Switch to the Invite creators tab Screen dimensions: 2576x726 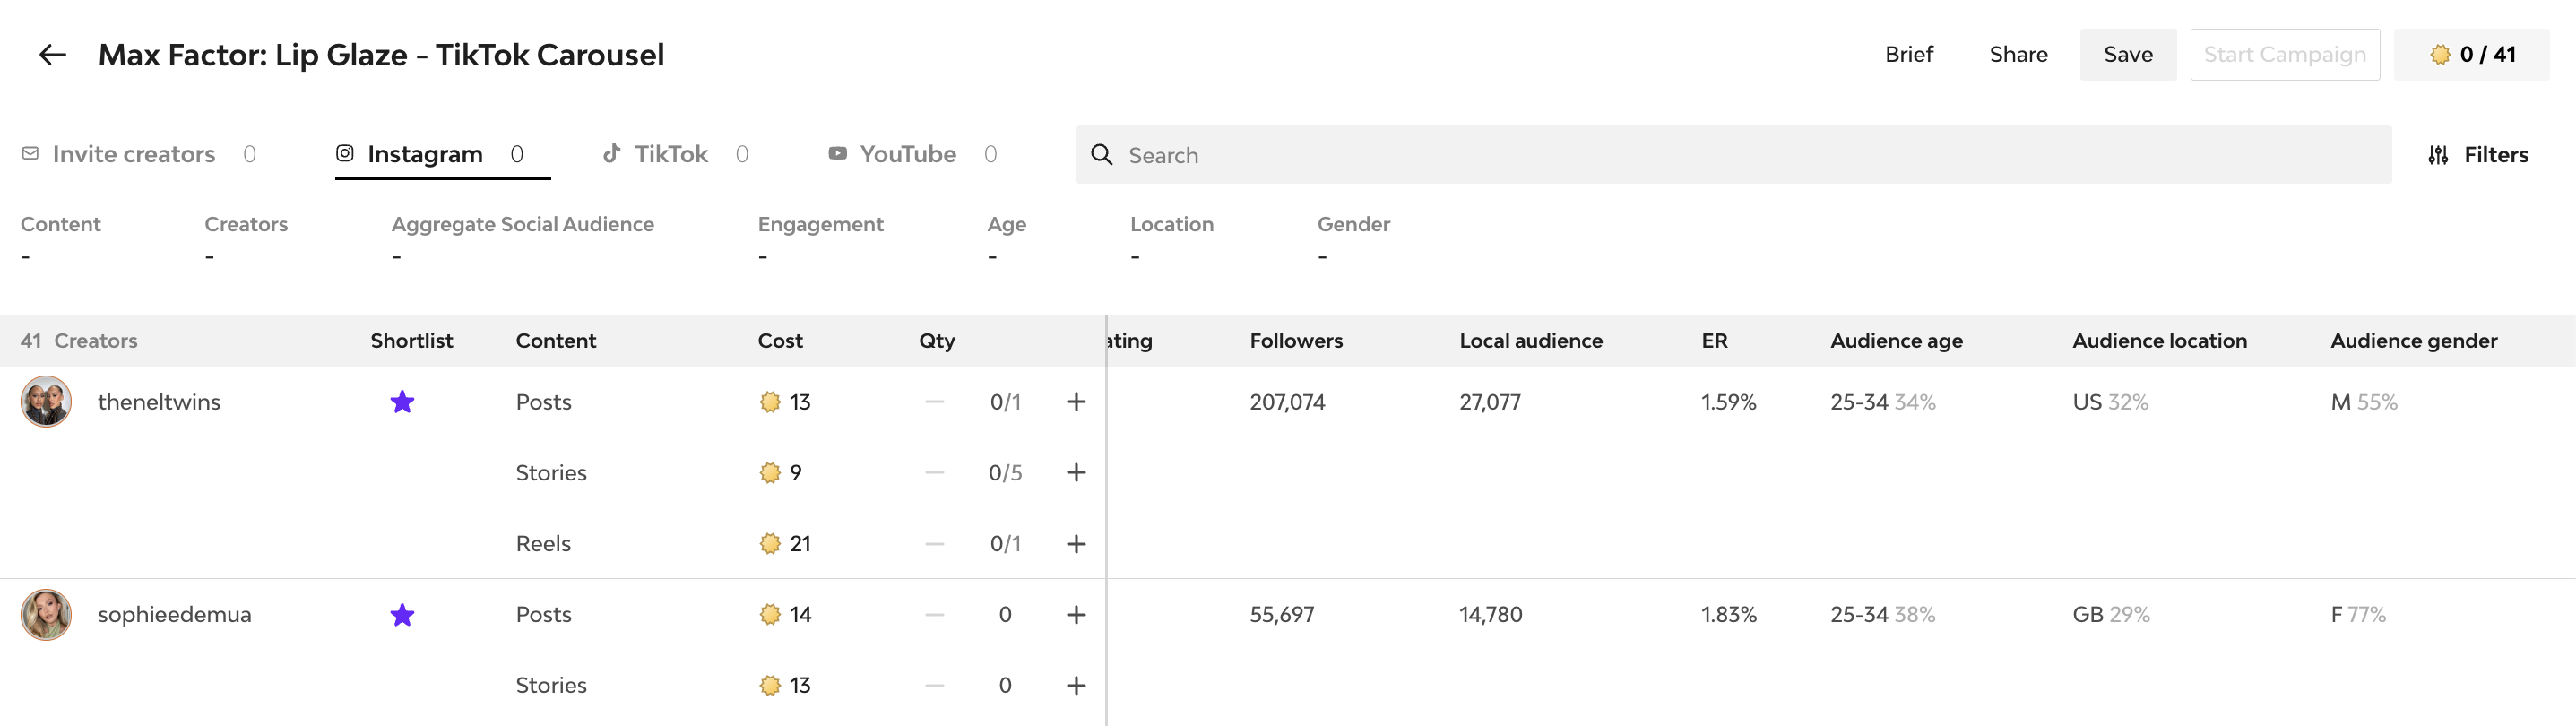[138, 154]
